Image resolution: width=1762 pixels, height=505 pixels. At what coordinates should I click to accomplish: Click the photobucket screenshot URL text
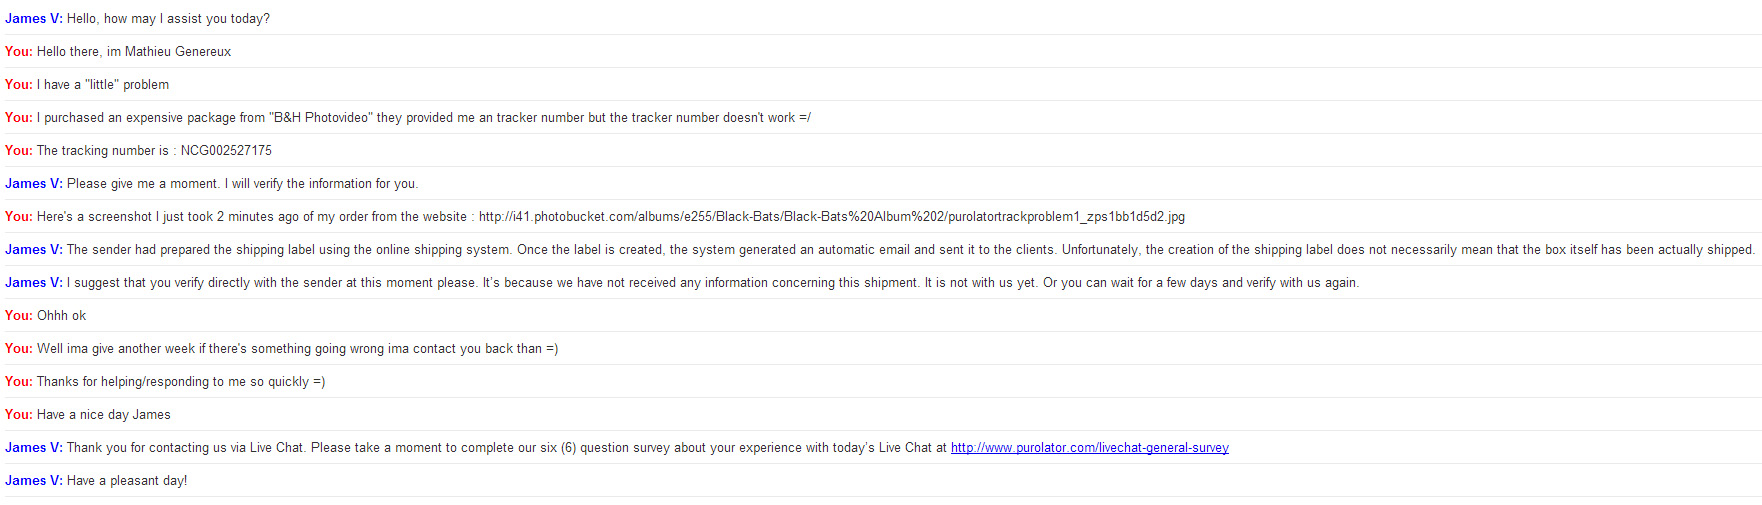pyautogui.click(x=832, y=217)
